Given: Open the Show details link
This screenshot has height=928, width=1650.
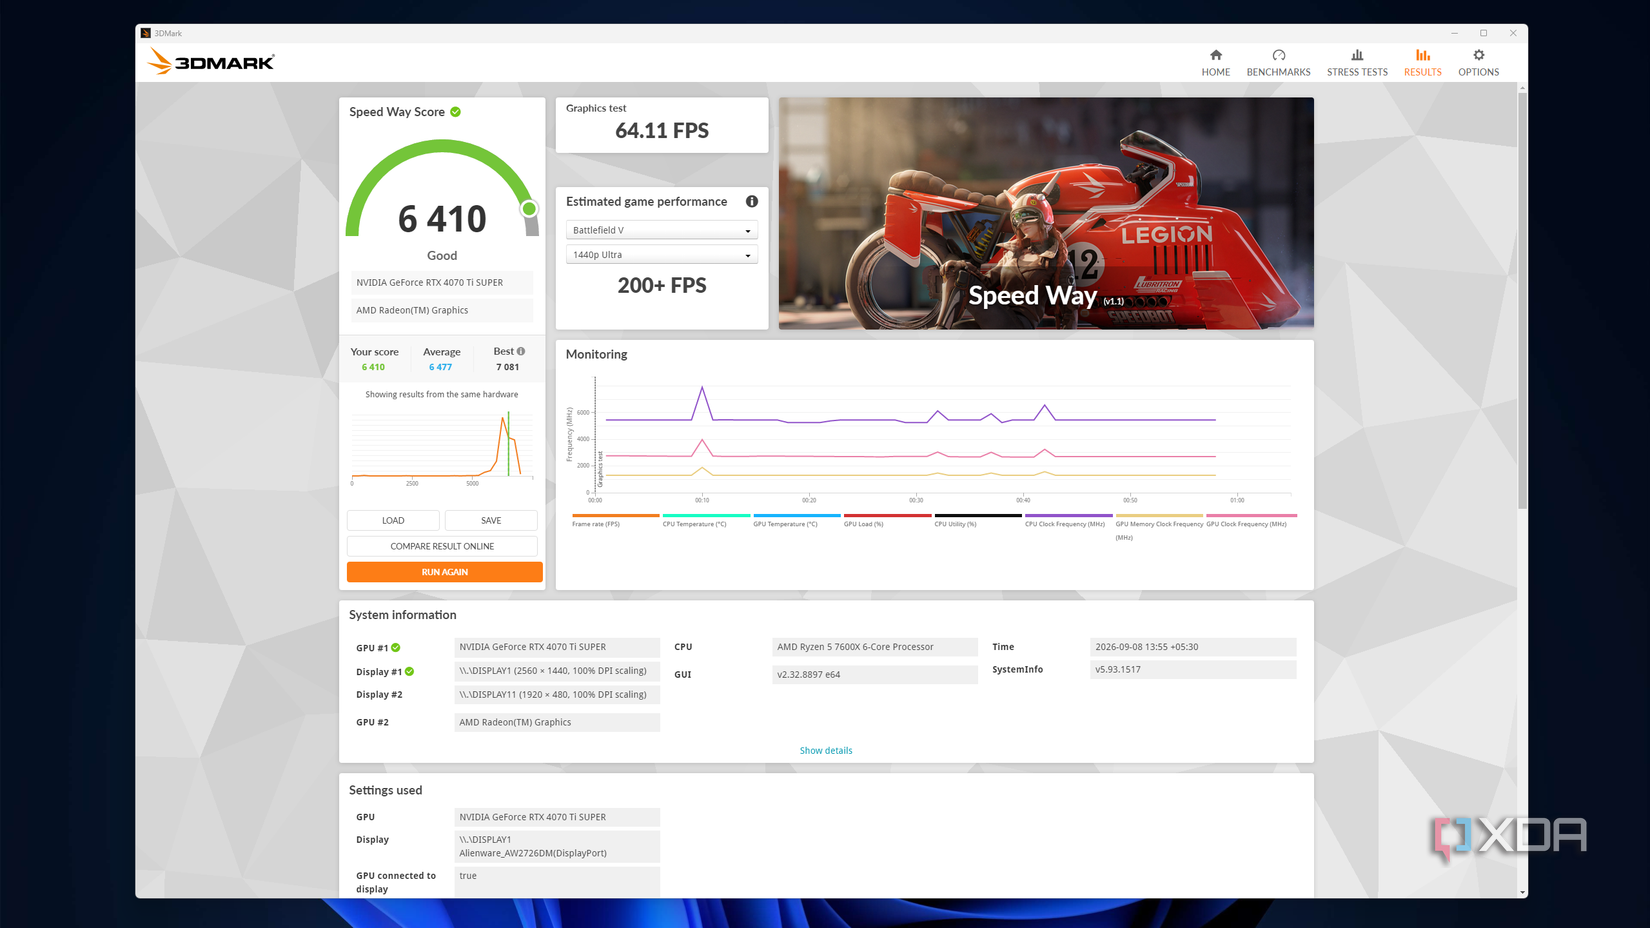Looking at the screenshot, I should click(826, 750).
